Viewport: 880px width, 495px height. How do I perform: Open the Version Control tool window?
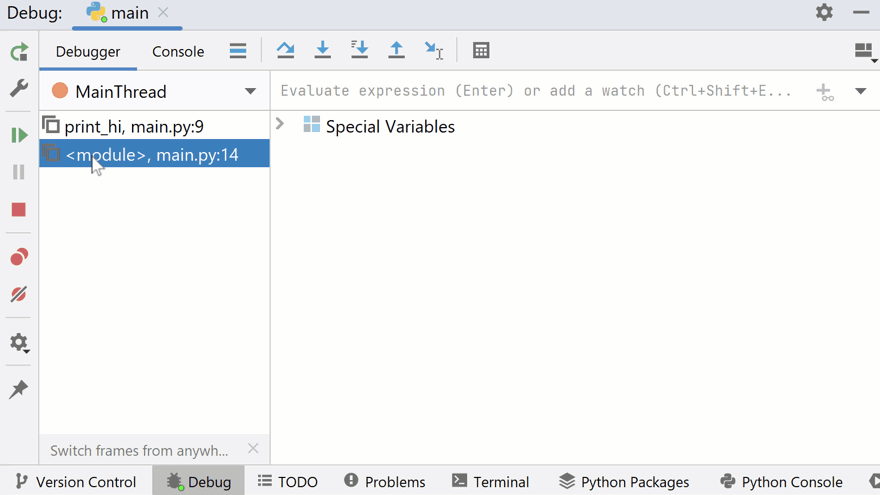click(x=75, y=482)
